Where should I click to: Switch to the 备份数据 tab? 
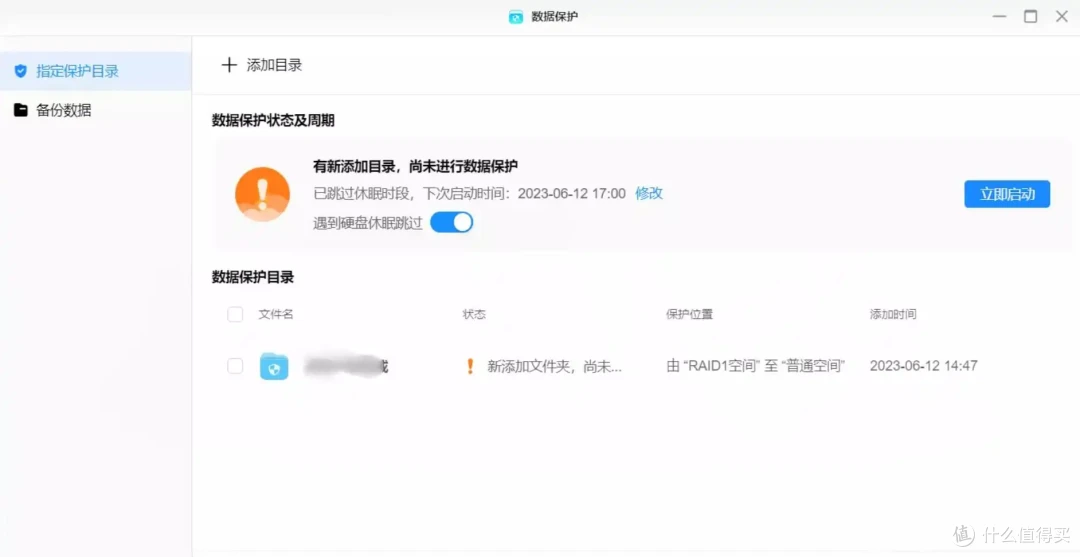click(x=96, y=109)
